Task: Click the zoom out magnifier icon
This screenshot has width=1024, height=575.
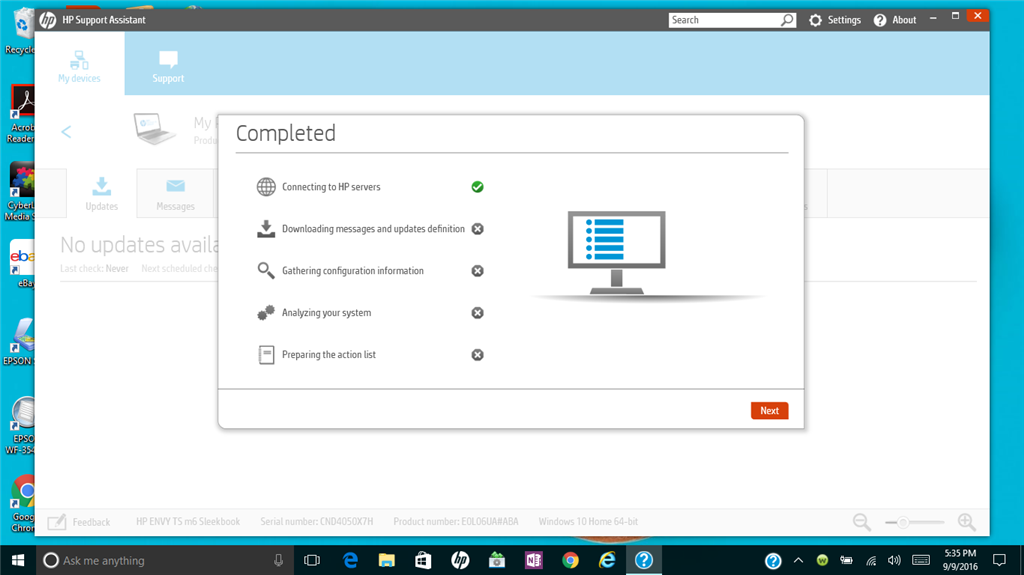Action: 861,521
